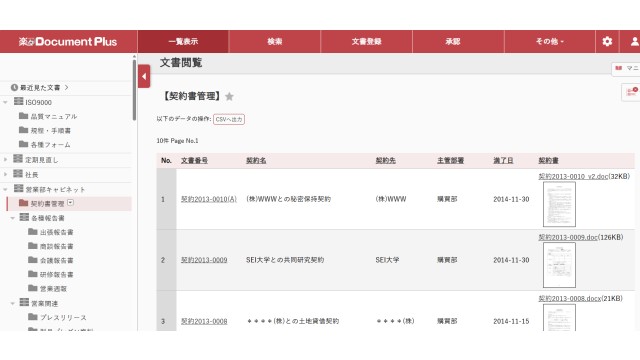640x360 pixels.
Task: Select the 営業週報 folder label
Action: pyautogui.click(x=53, y=289)
